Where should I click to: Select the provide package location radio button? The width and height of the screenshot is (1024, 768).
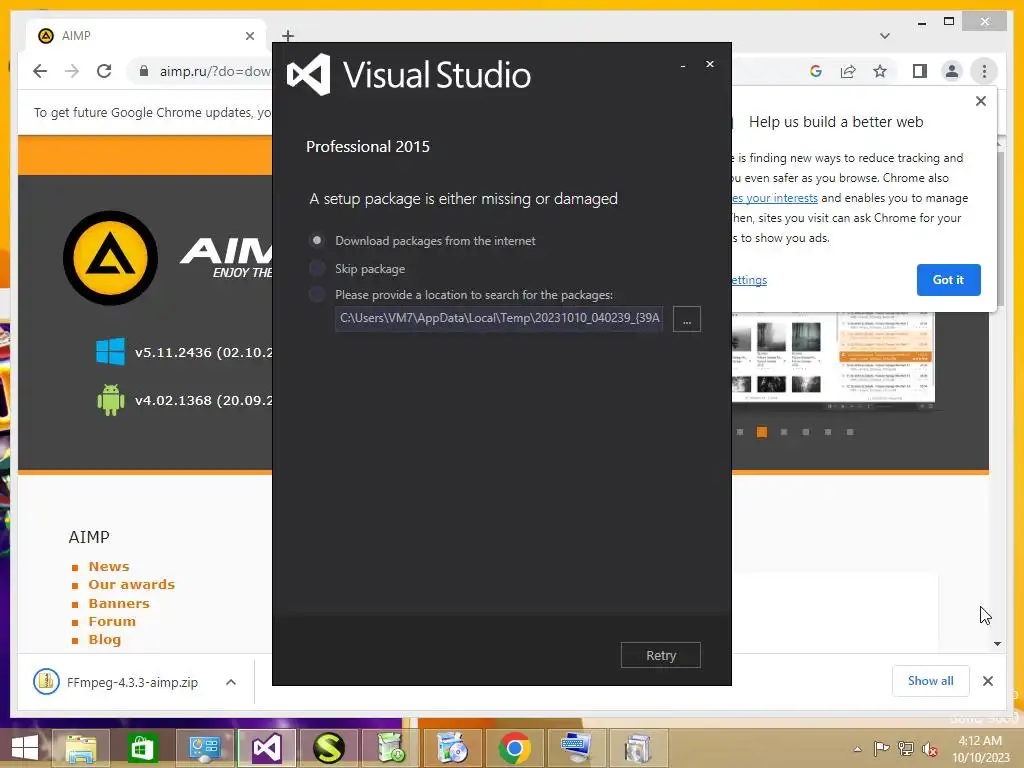point(317,295)
